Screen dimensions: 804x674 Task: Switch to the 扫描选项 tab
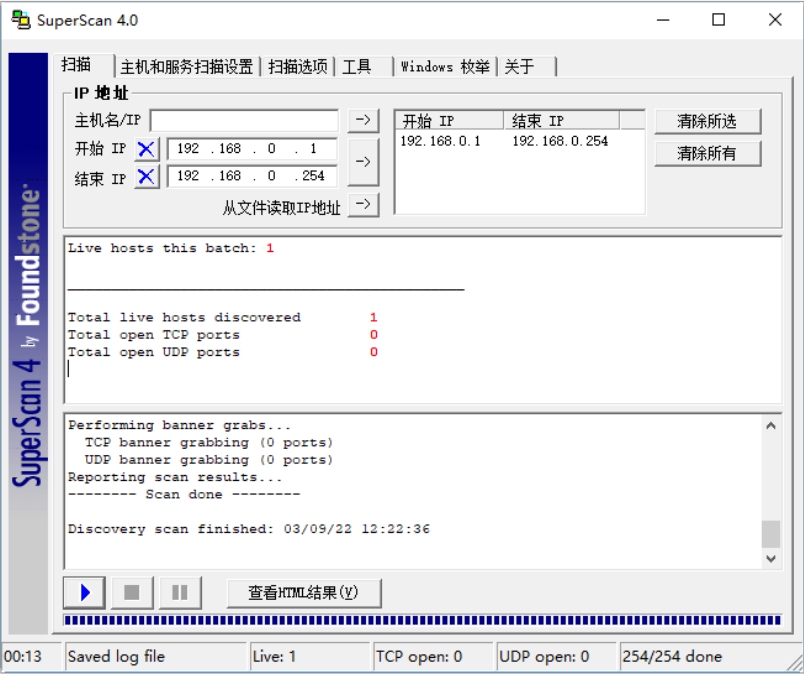(297, 67)
